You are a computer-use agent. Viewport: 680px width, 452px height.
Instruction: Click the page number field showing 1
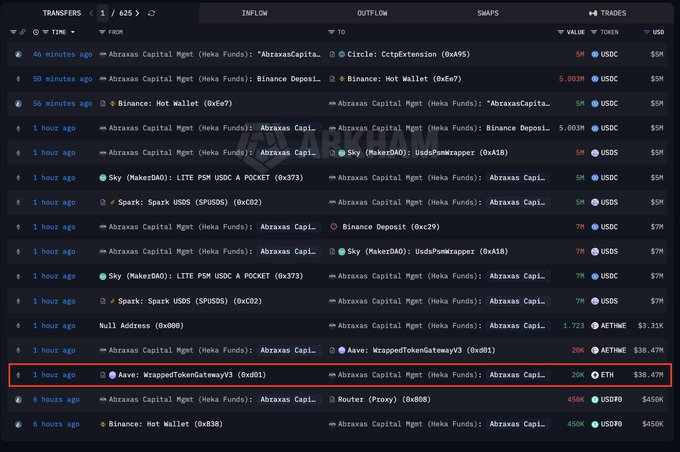coord(103,13)
